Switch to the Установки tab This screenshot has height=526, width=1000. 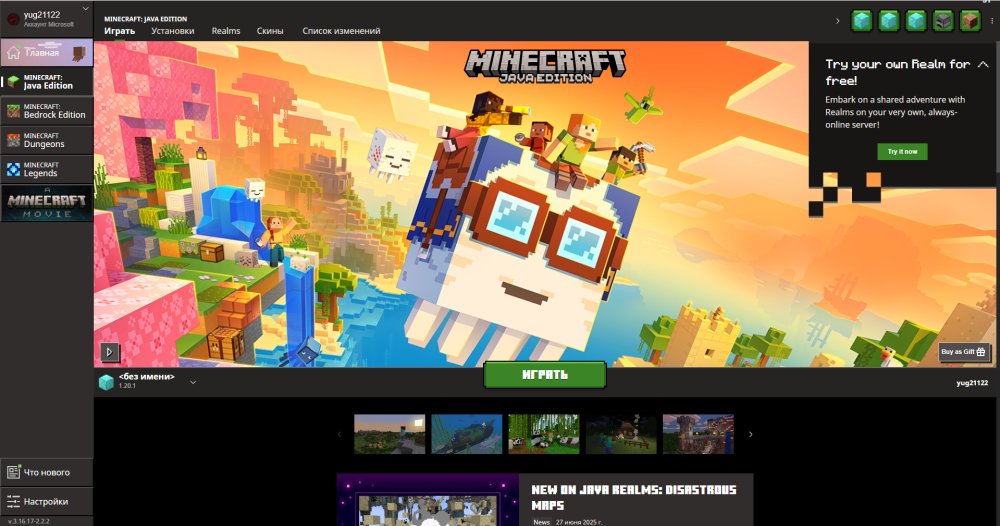173,31
